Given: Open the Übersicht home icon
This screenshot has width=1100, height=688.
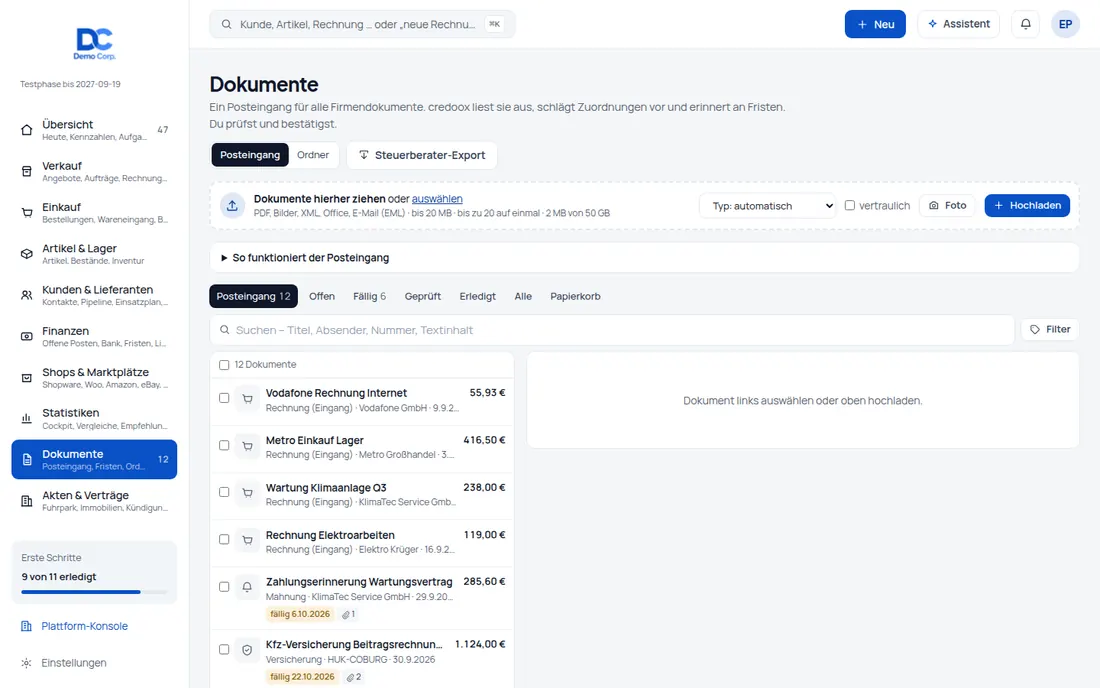Looking at the screenshot, I should pos(27,130).
